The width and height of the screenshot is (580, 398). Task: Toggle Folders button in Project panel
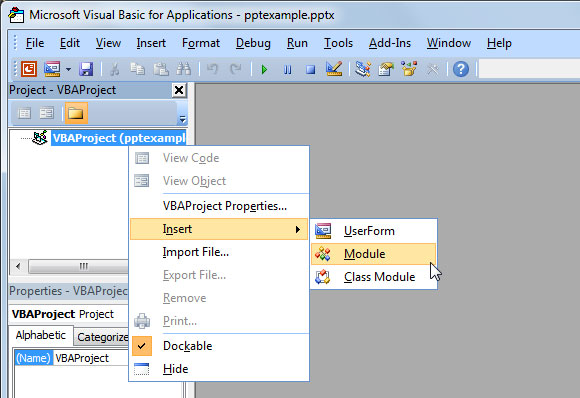click(x=76, y=113)
